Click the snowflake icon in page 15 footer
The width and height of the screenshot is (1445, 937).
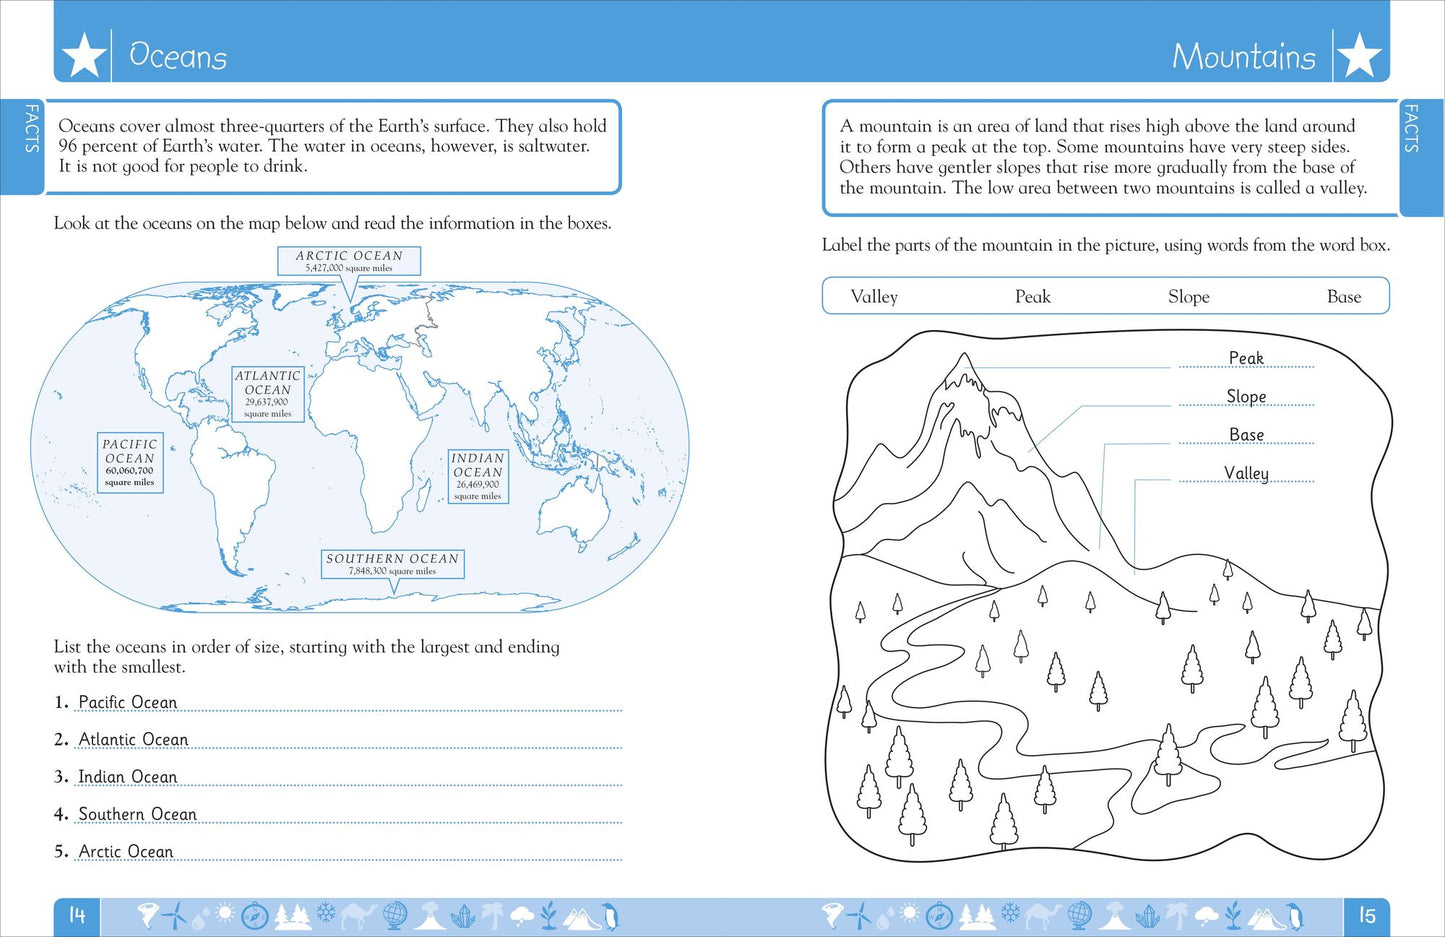point(1010,912)
